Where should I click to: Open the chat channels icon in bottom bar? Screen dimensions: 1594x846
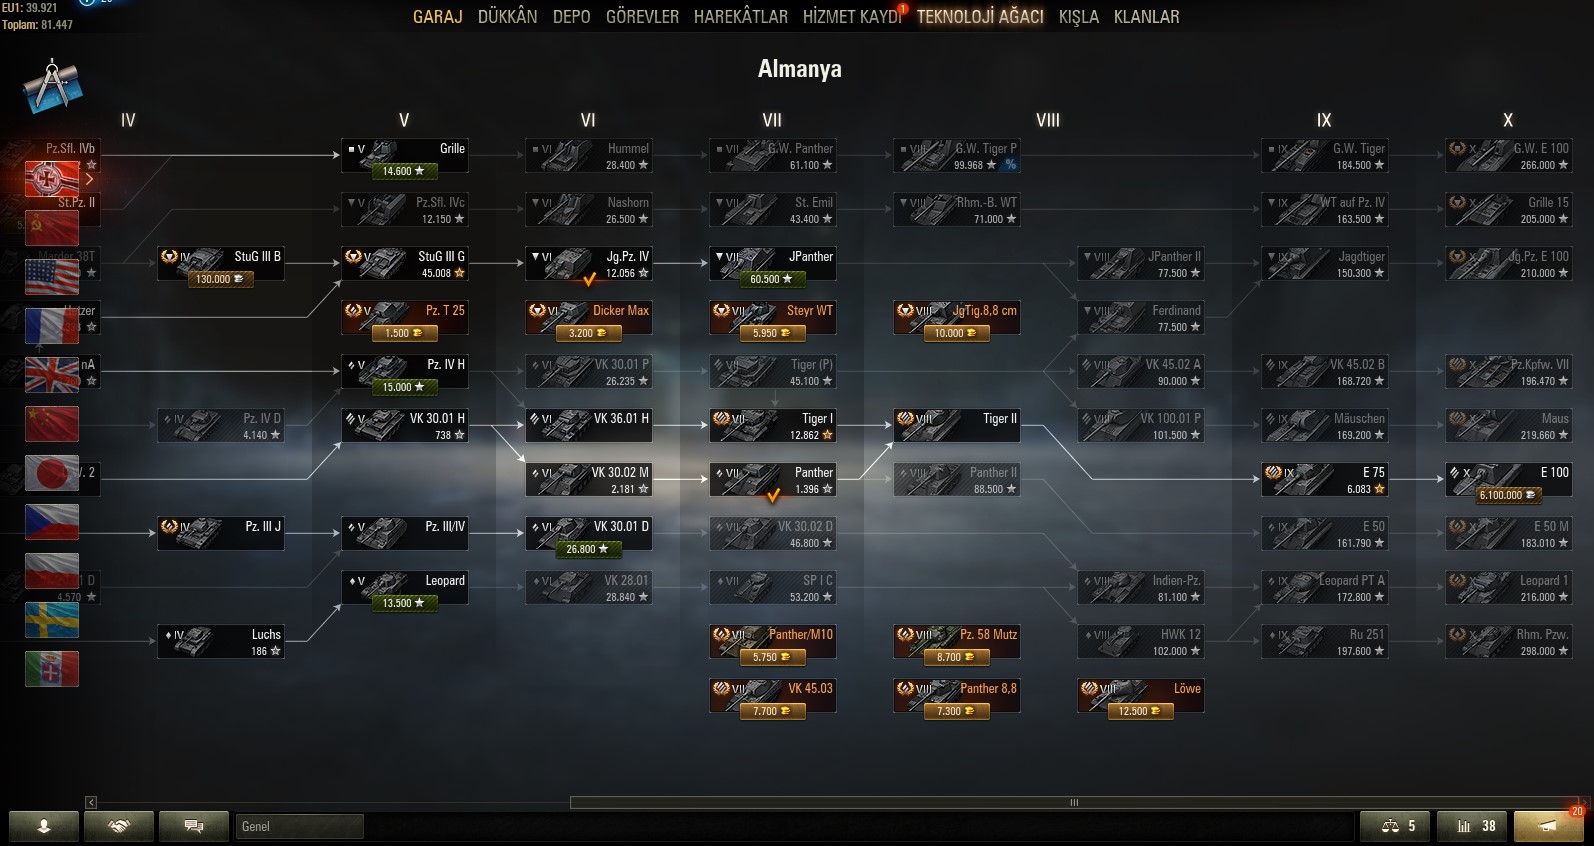pyautogui.click(x=194, y=826)
